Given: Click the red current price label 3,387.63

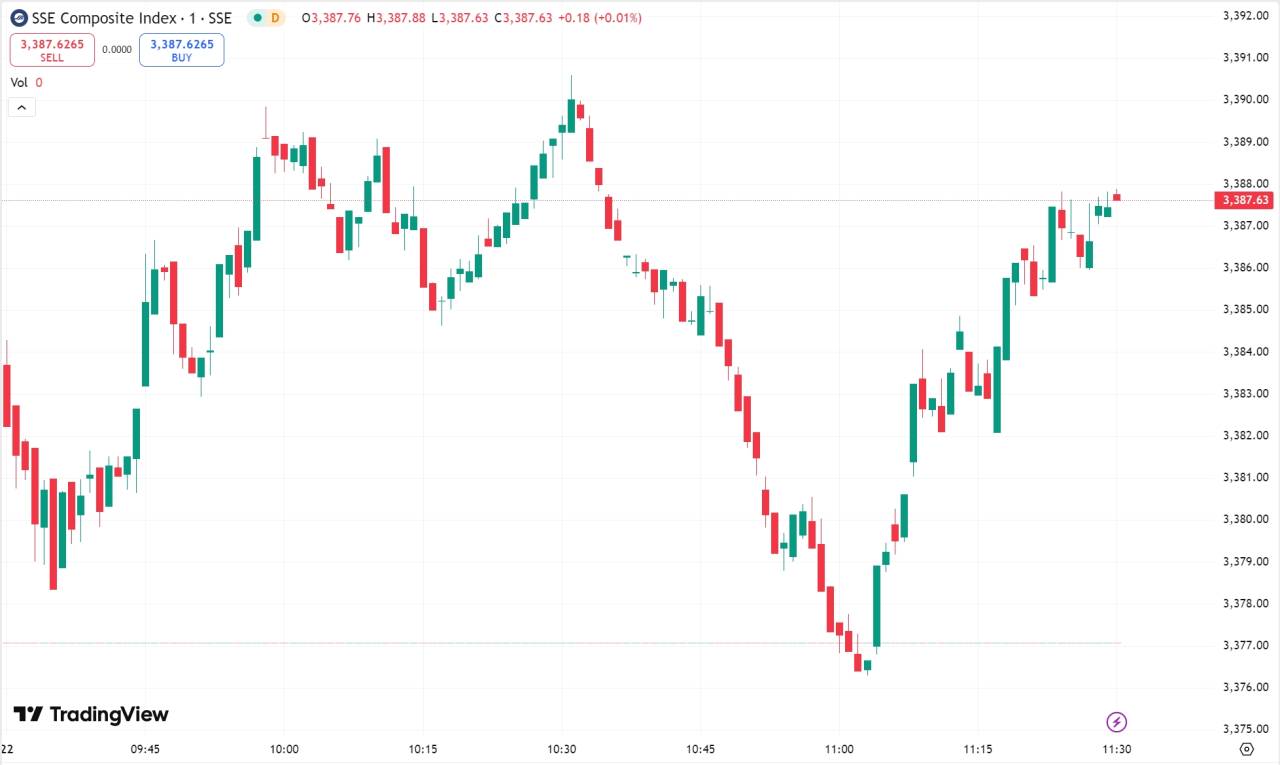Looking at the screenshot, I should 1245,200.
